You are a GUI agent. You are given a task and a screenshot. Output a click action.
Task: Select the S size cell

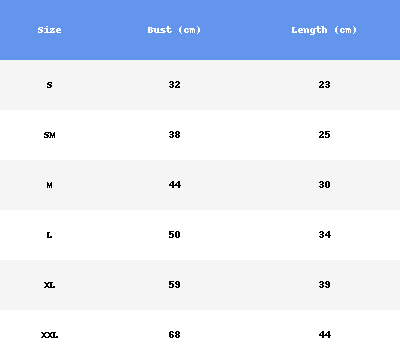tap(49, 85)
